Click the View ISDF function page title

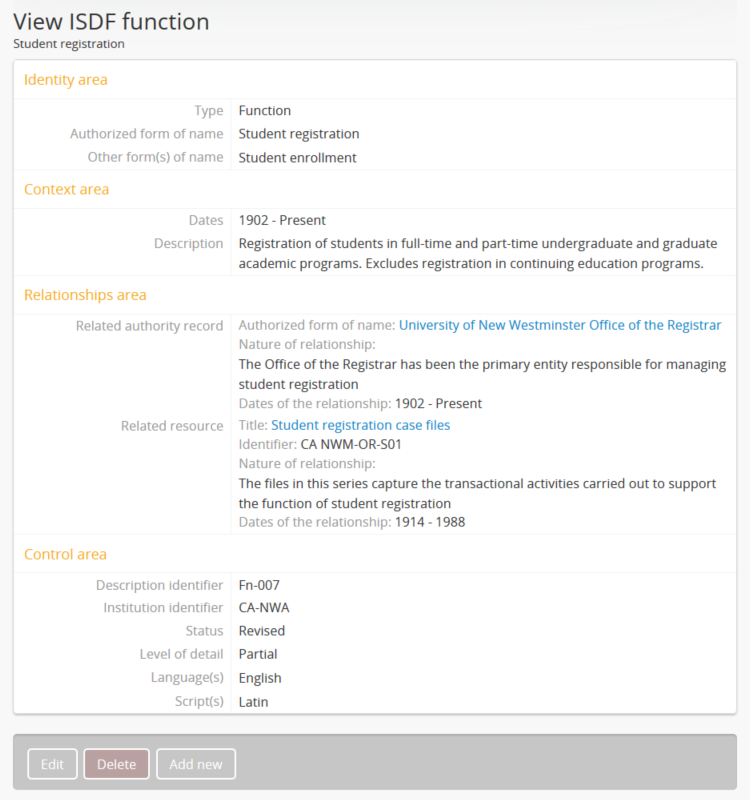111,21
